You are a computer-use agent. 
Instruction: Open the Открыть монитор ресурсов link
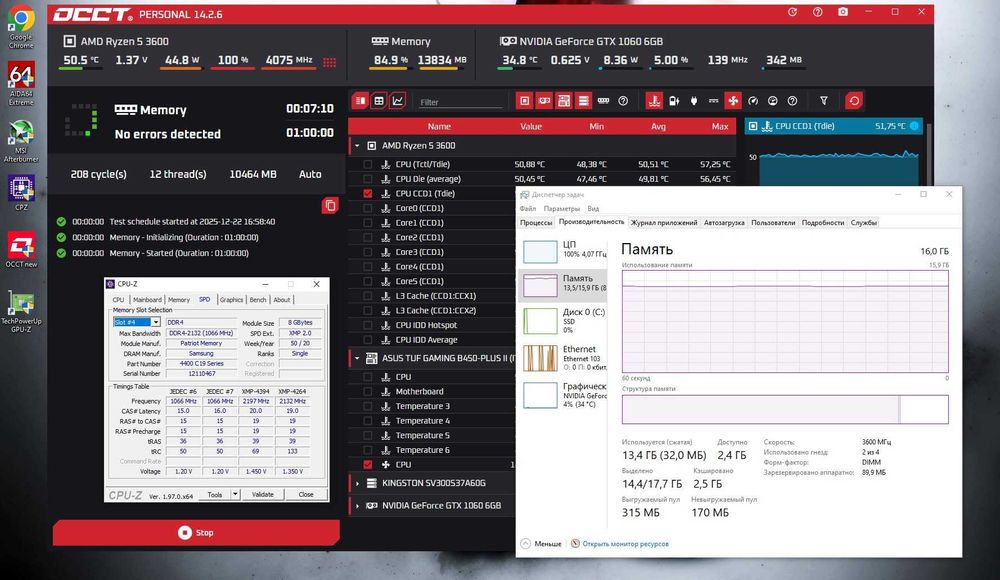(619, 544)
